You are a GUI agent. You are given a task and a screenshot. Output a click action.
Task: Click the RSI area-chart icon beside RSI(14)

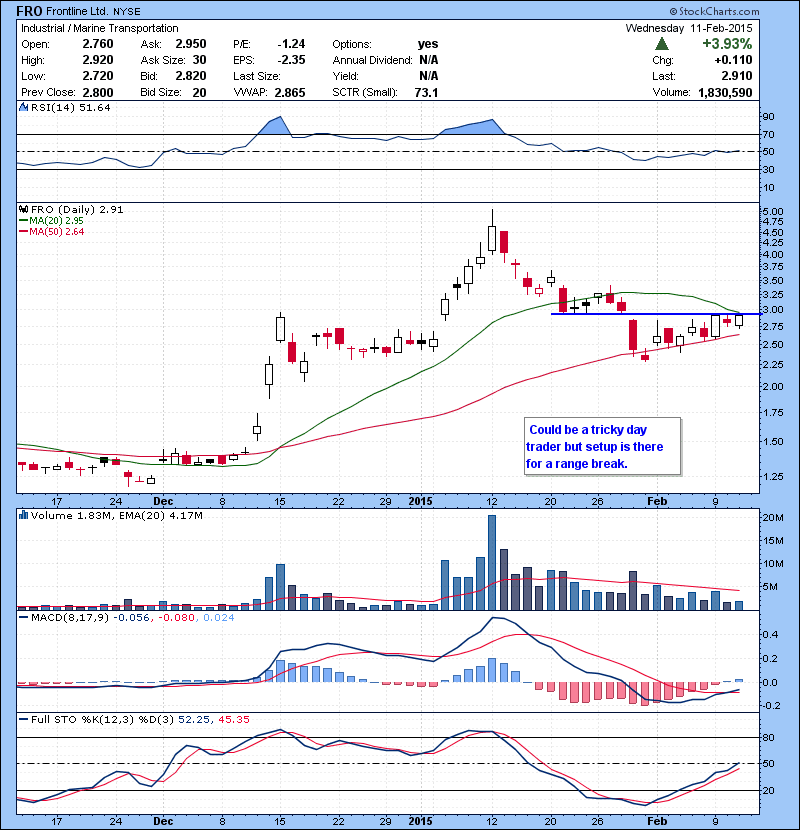pyautogui.click(x=23, y=107)
